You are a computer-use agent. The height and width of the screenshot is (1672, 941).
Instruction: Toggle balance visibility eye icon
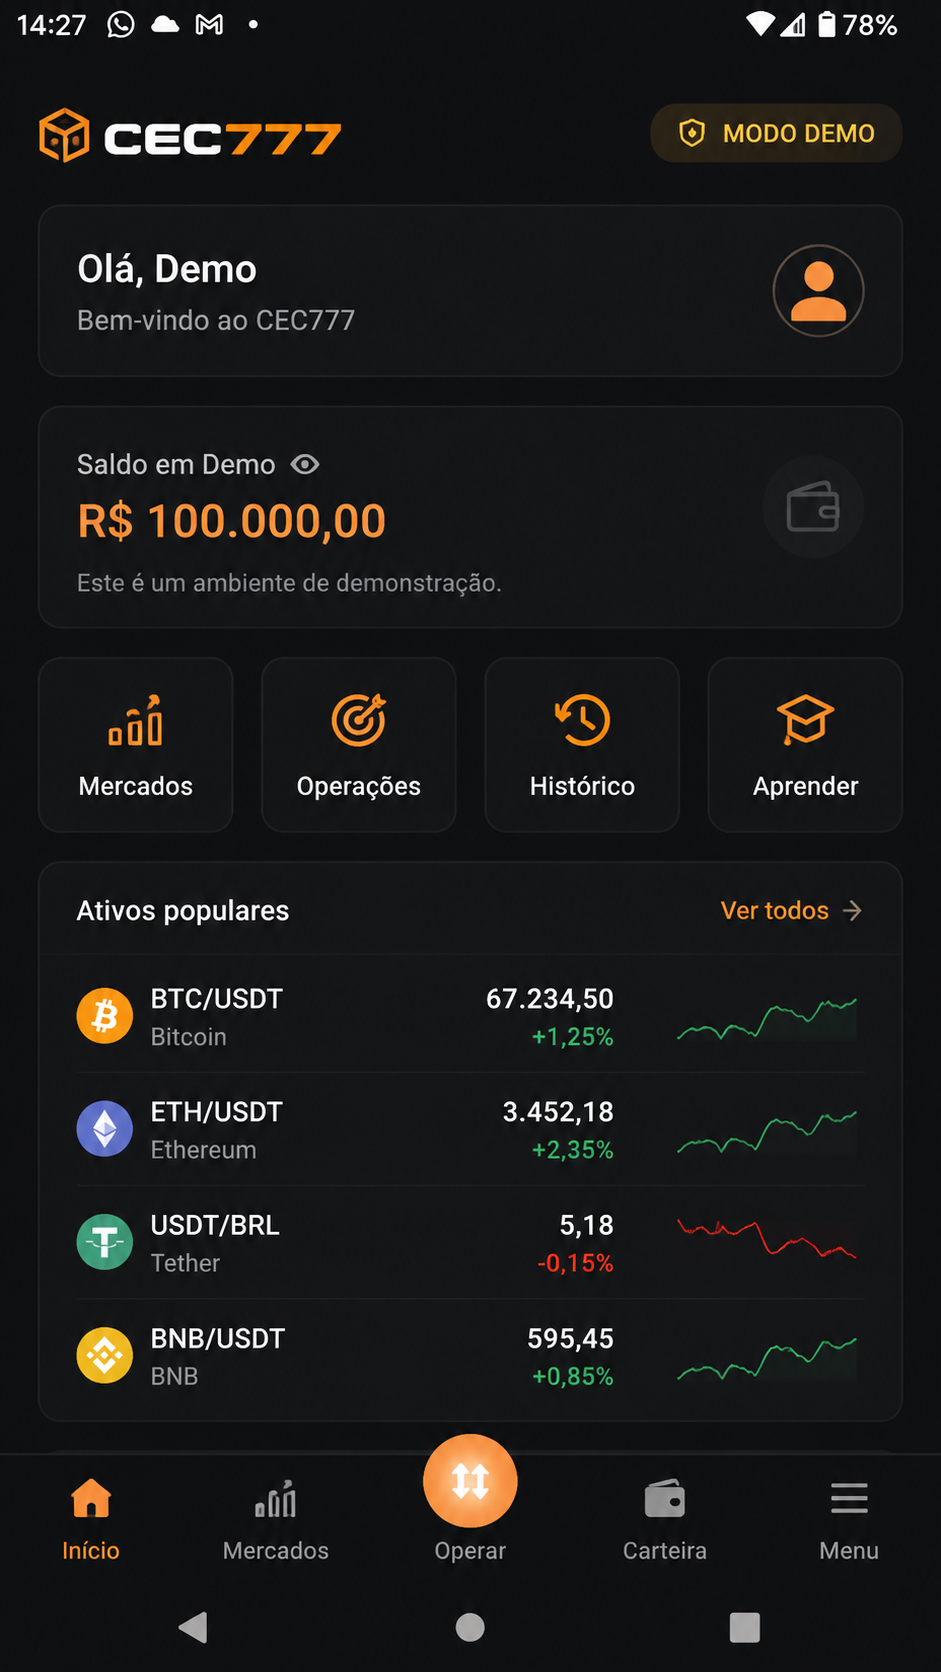[305, 464]
